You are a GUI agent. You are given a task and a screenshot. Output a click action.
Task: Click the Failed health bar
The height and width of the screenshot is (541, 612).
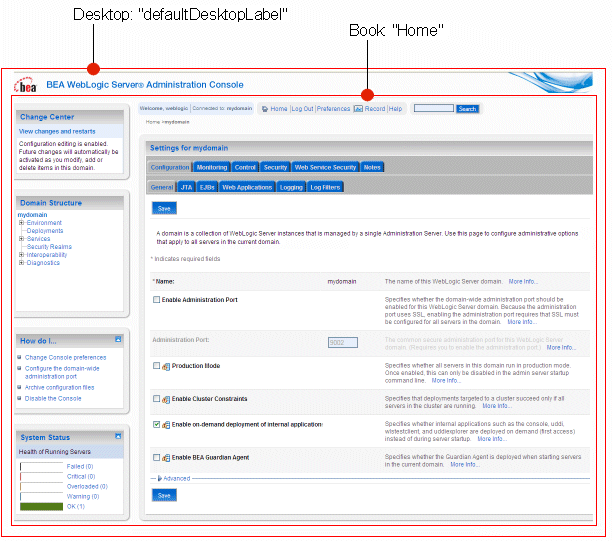point(41,466)
